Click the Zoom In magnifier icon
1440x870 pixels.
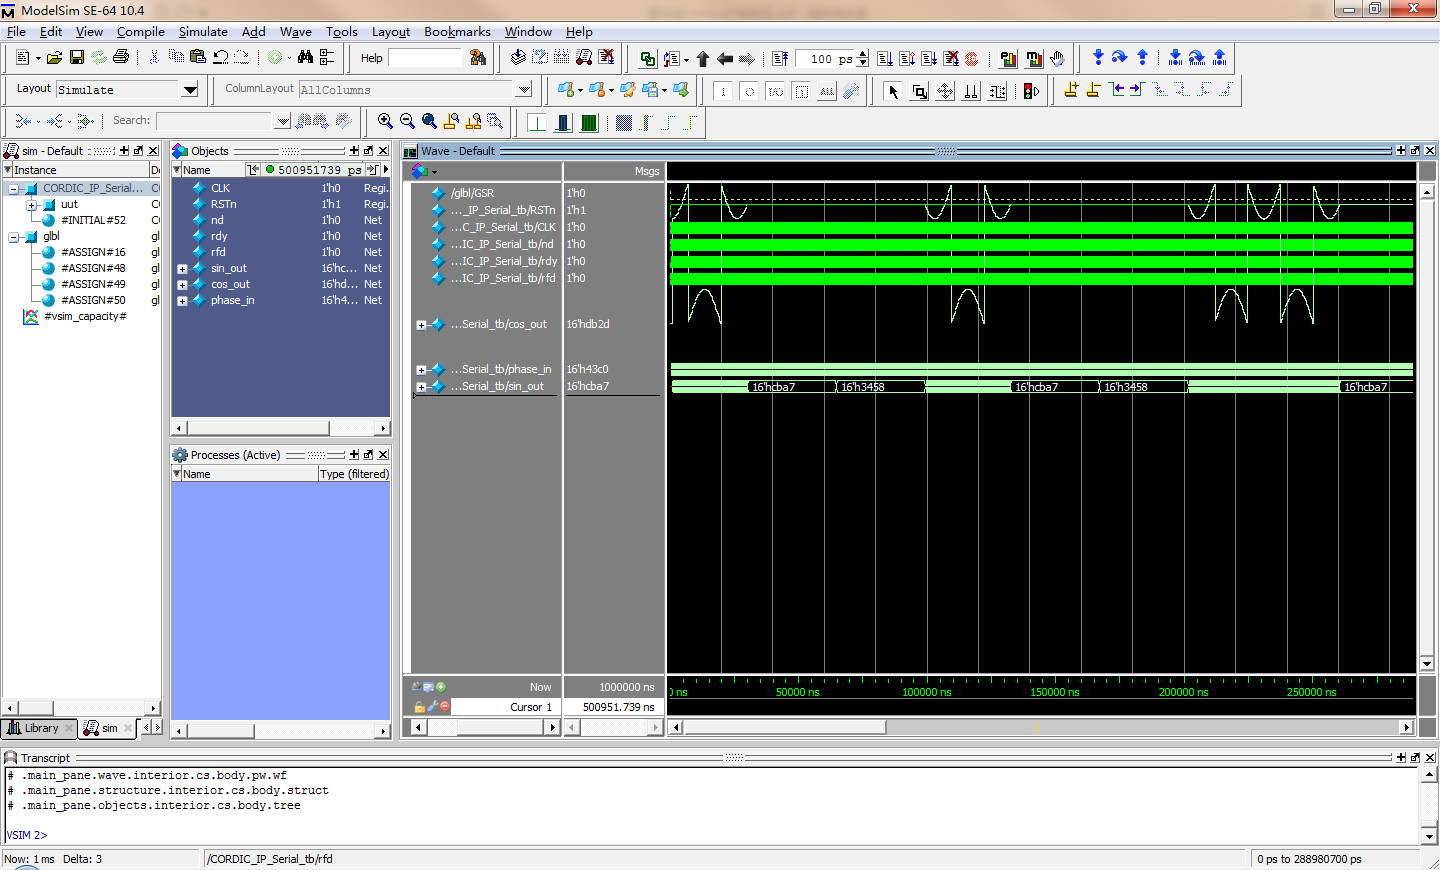[385, 121]
